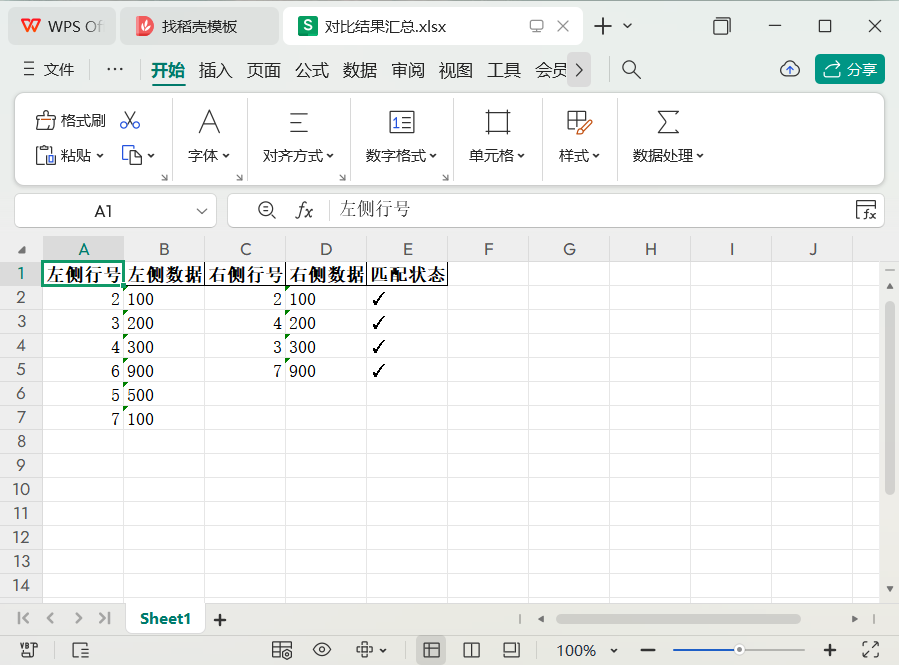The image size is (899, 665).
Task: Open the Font (字体) A icon
Action: pos(209,122)
